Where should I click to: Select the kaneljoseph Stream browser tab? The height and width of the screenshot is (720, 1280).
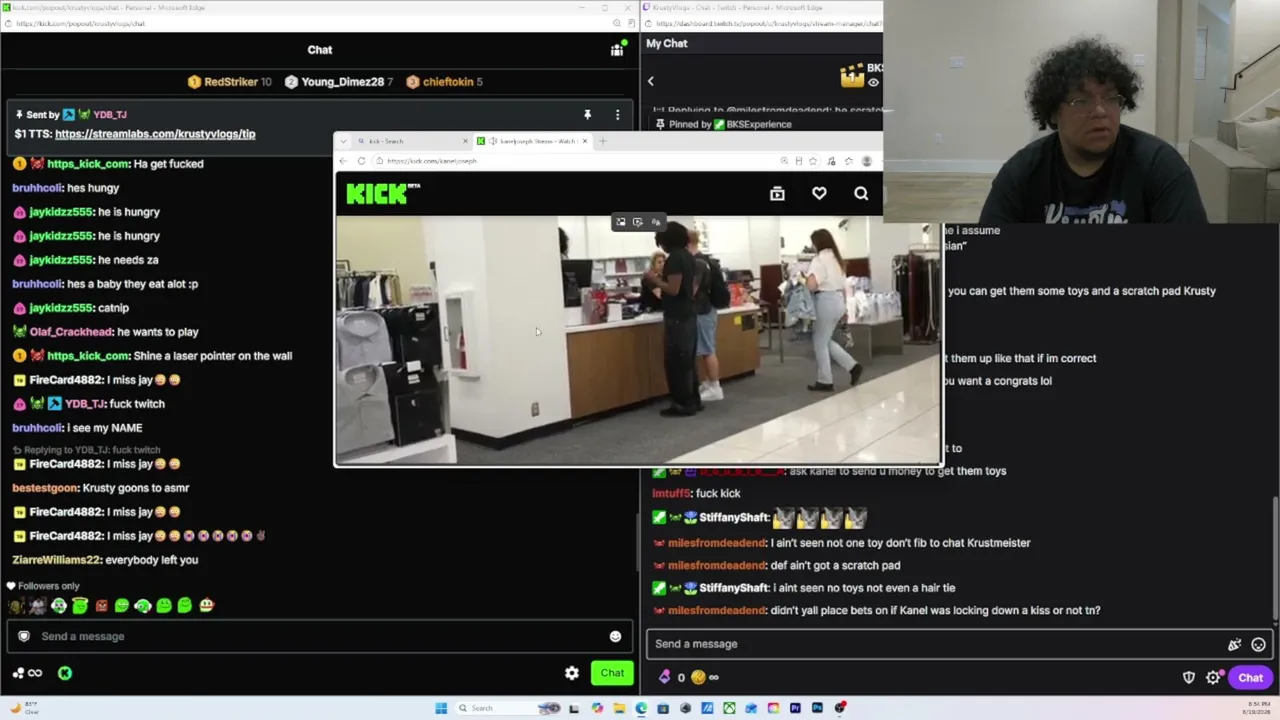pyautogui.click(x=533, y=141)
